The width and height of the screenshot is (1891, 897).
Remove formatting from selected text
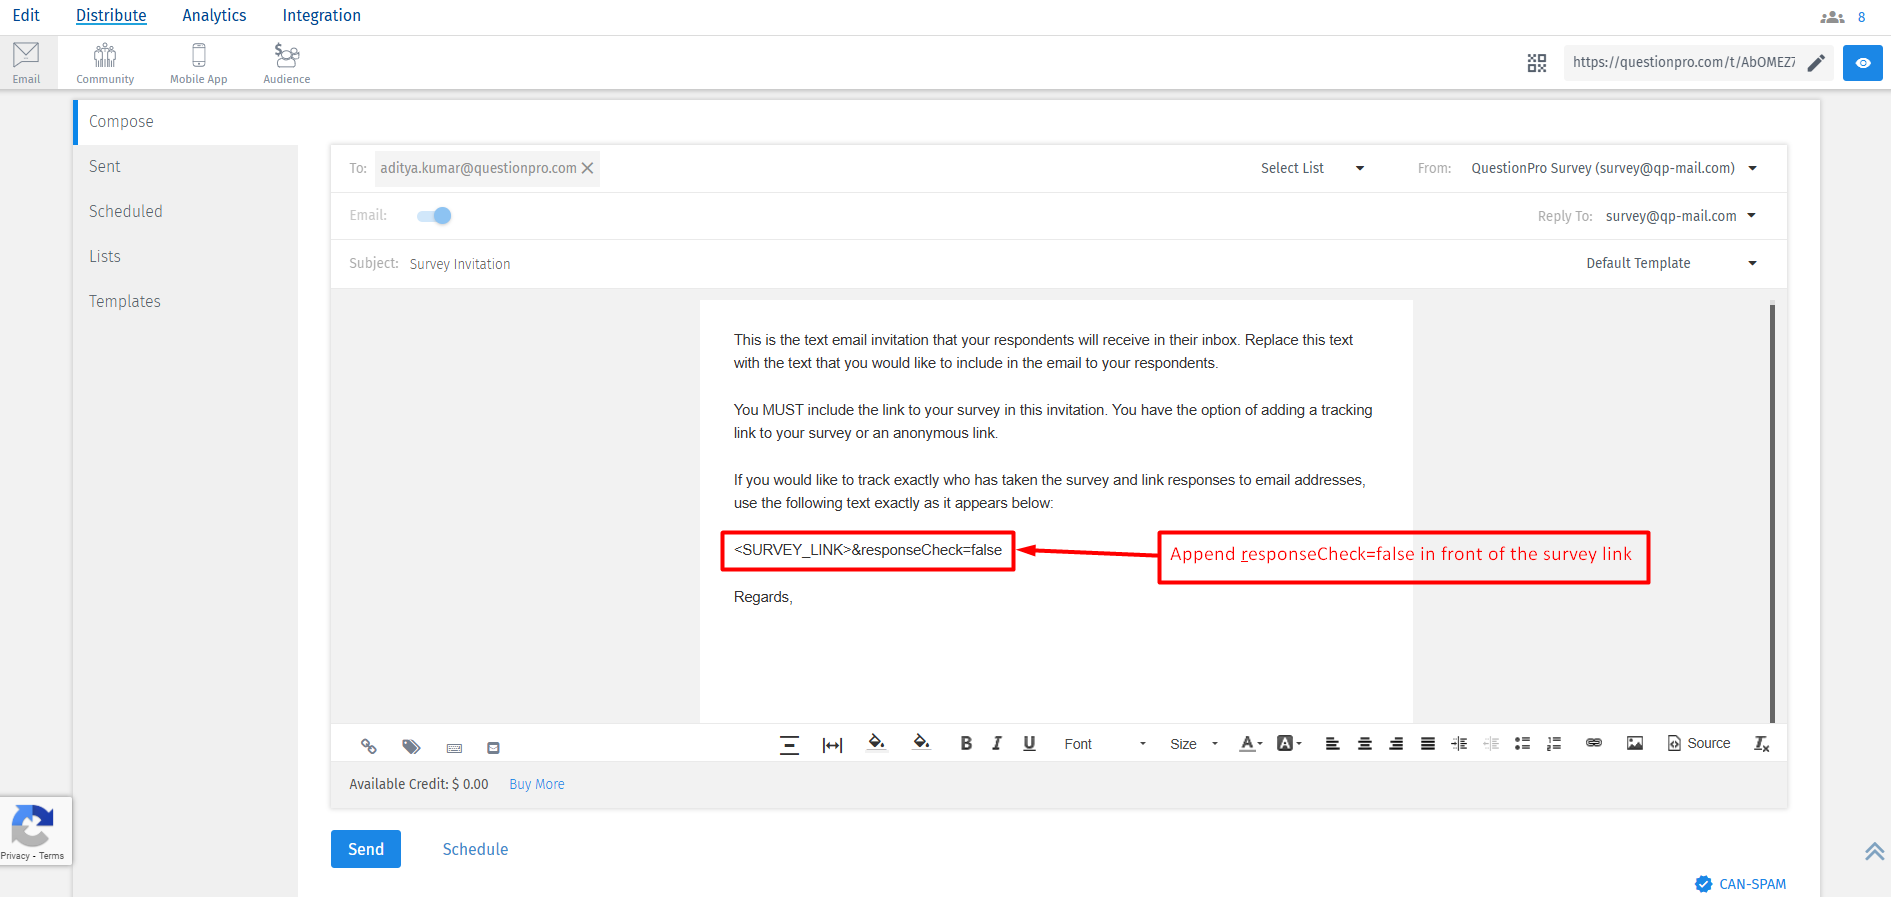(1762, 743)
